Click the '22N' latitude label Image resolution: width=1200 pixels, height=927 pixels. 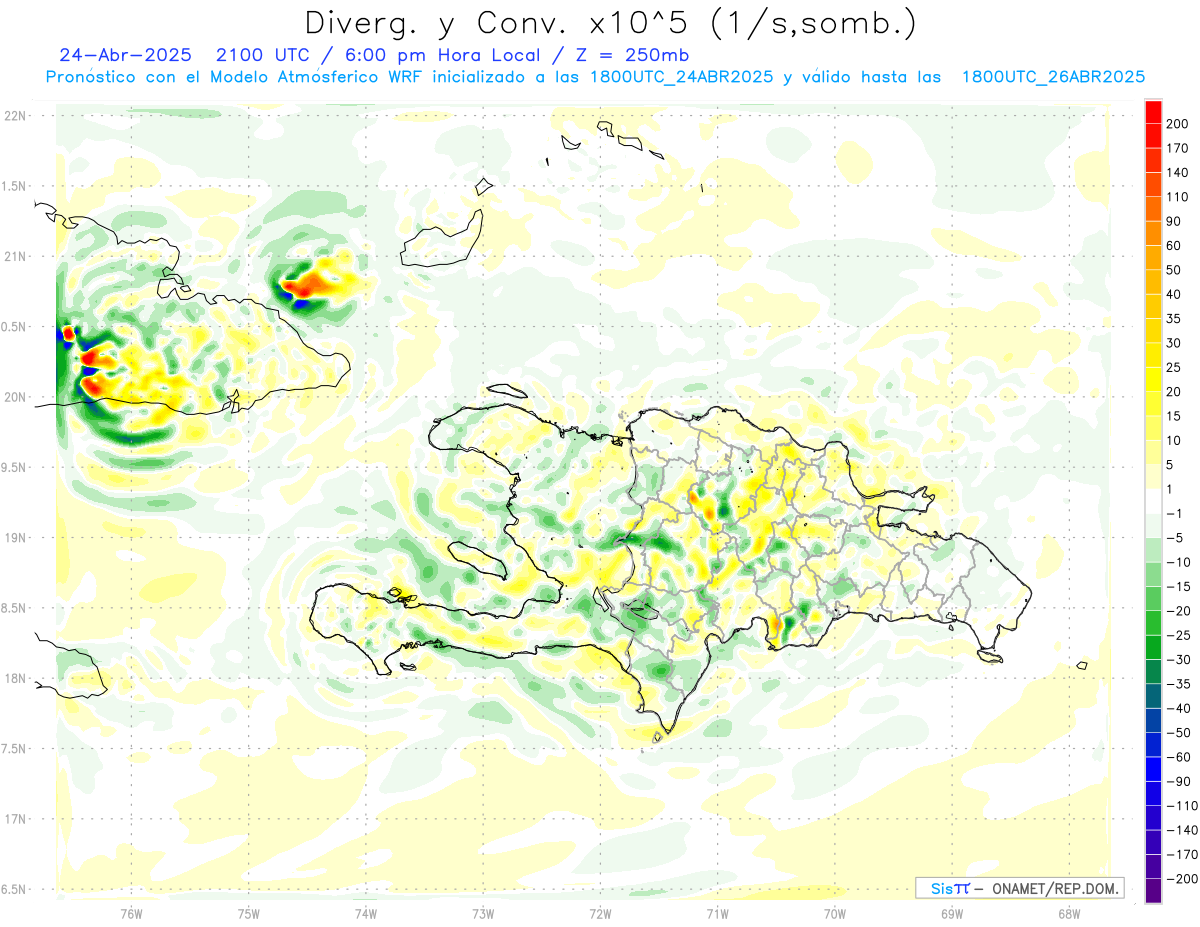15,116
